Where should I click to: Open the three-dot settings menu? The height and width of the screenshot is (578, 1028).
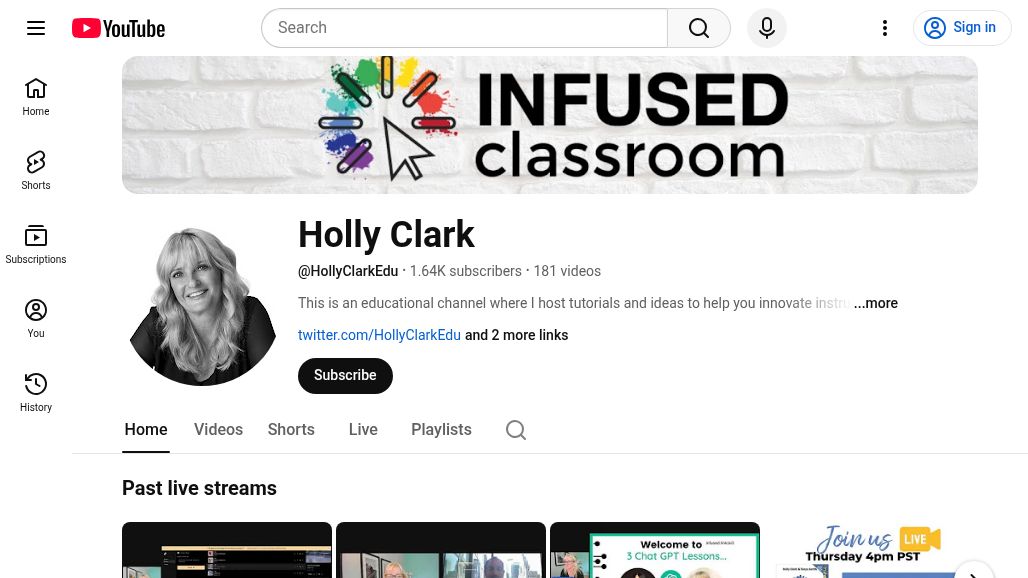click(885, 28)
